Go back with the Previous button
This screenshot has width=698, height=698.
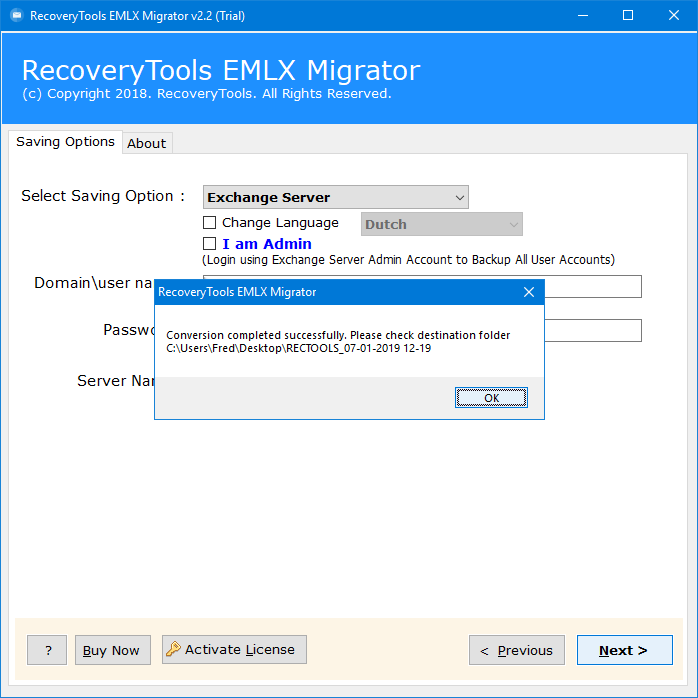[516, 650]
